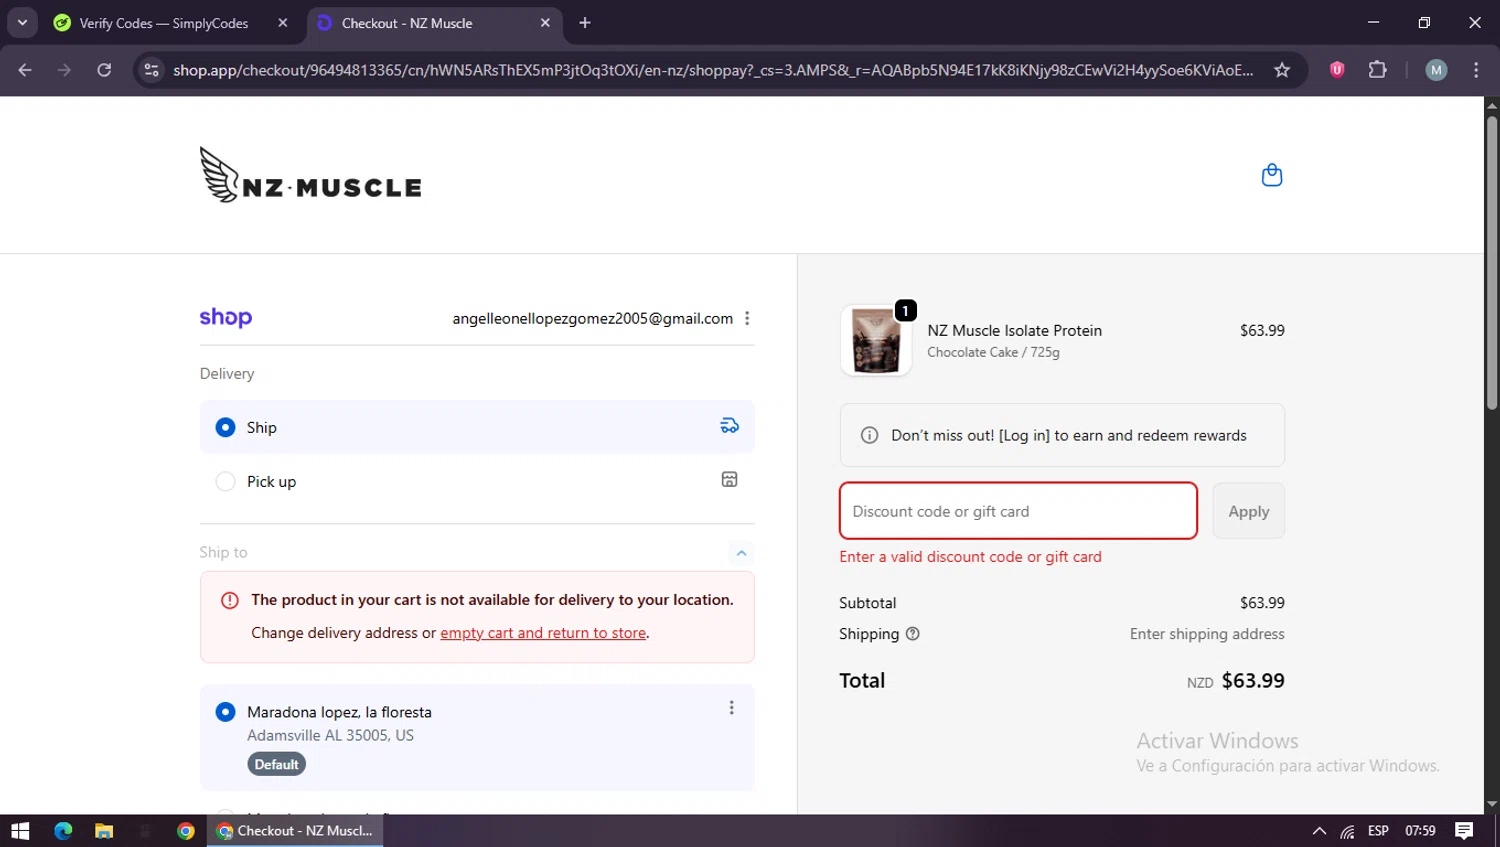Open a new browser tab
Viewport: 1500px width, 847px height.
pos(585,23)
